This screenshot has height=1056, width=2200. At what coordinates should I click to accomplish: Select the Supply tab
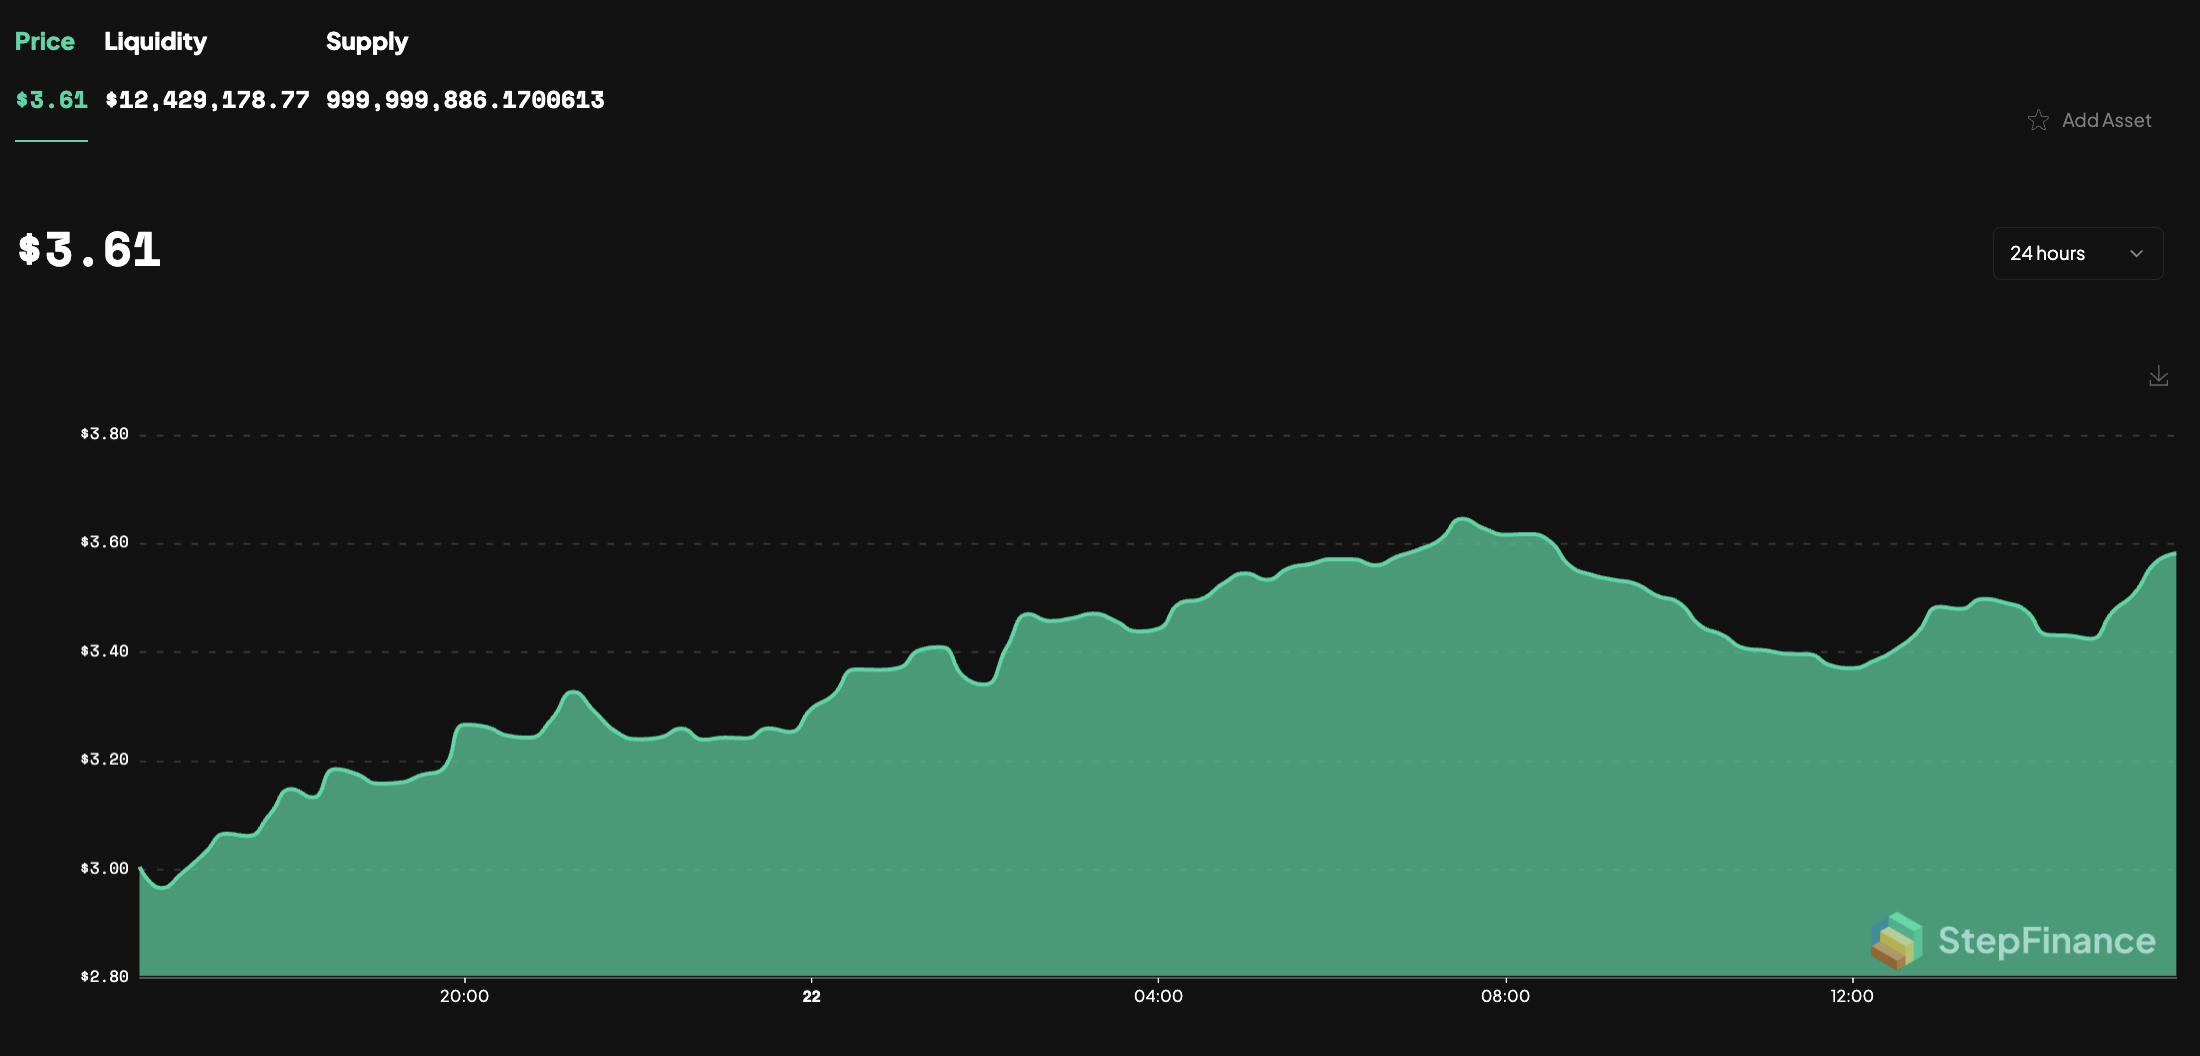tap(367, 42)
